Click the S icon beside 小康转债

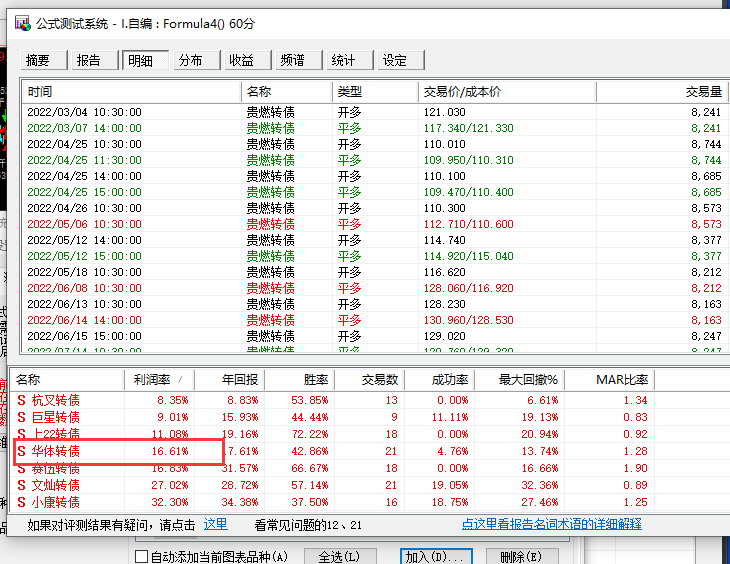[21, 503]
